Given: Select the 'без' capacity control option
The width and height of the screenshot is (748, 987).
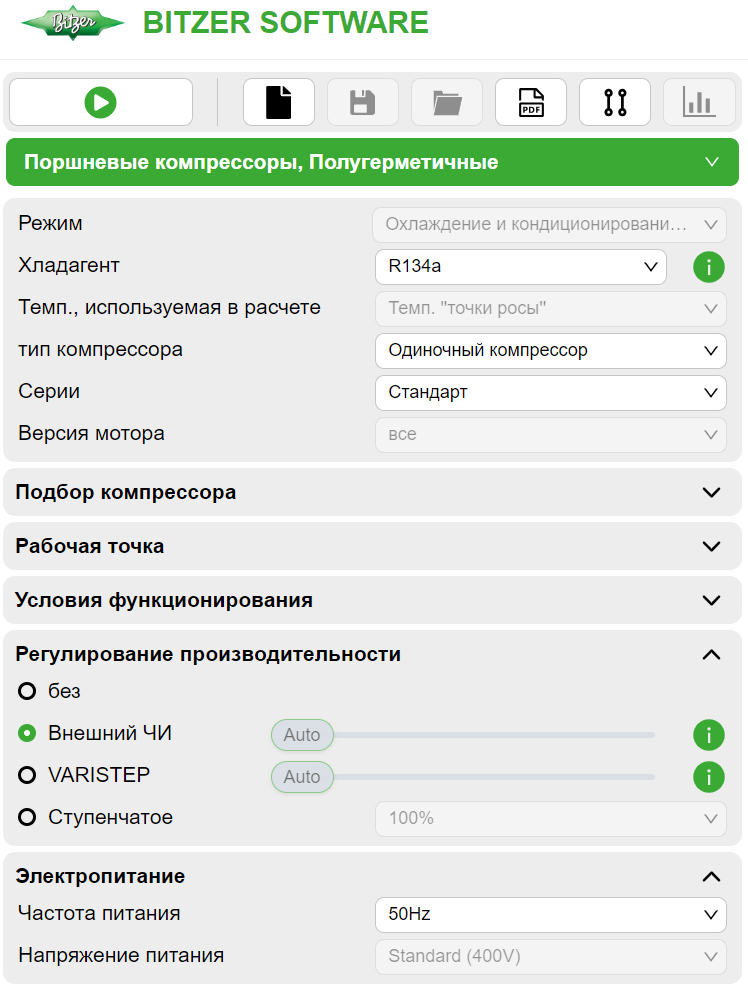Looking at the screenshot, I should tap(27, 691).
